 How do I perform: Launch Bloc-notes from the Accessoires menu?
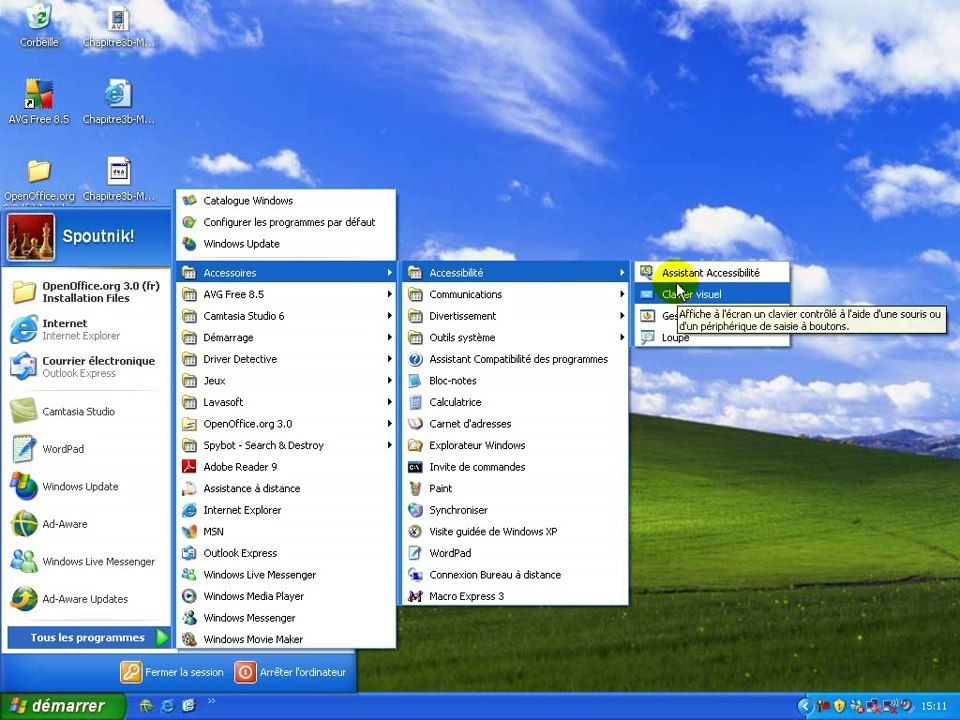click(x=452, y=381)
